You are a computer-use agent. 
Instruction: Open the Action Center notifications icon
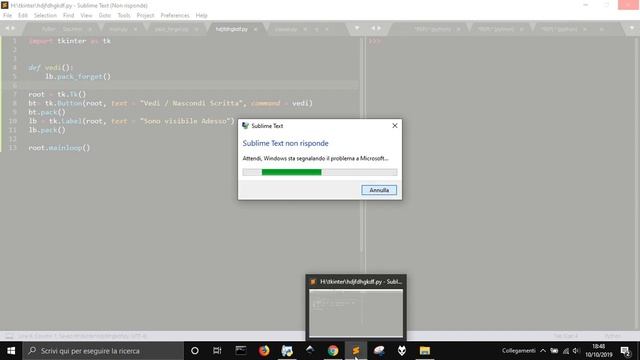pos(625,351)
